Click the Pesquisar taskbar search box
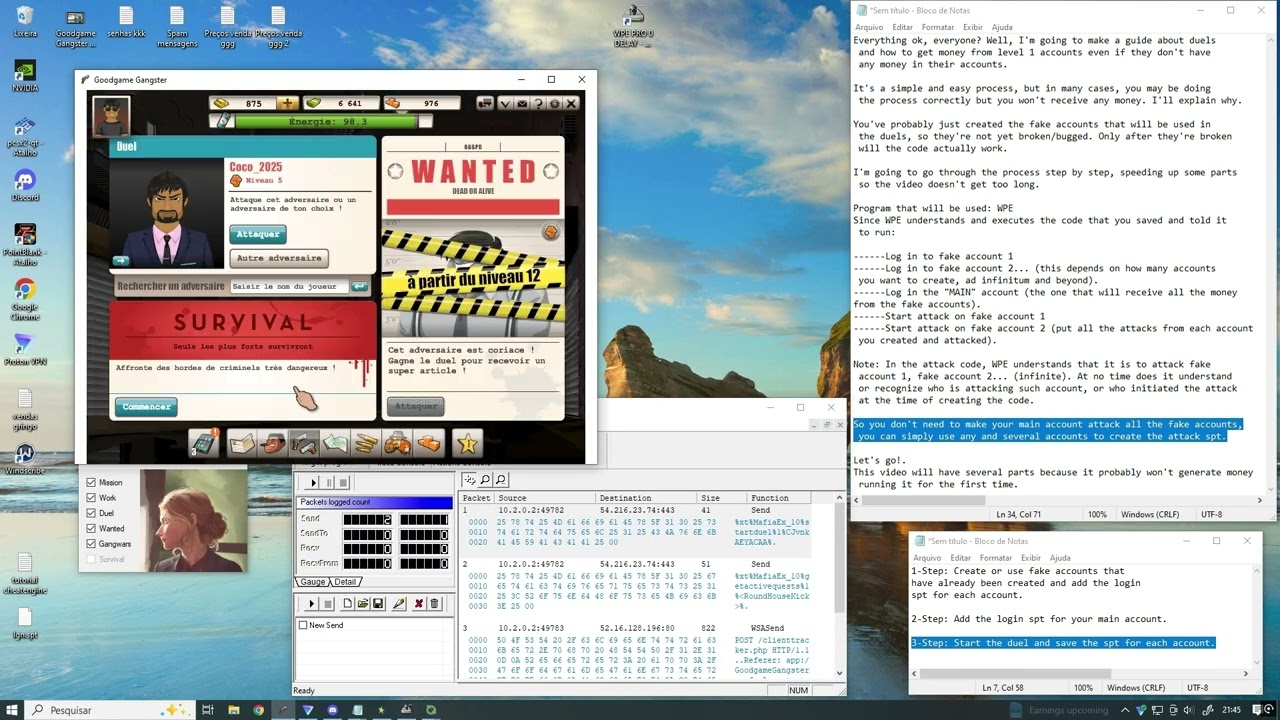The height and width of the screenshot is (720, 1280). (110, 709)
